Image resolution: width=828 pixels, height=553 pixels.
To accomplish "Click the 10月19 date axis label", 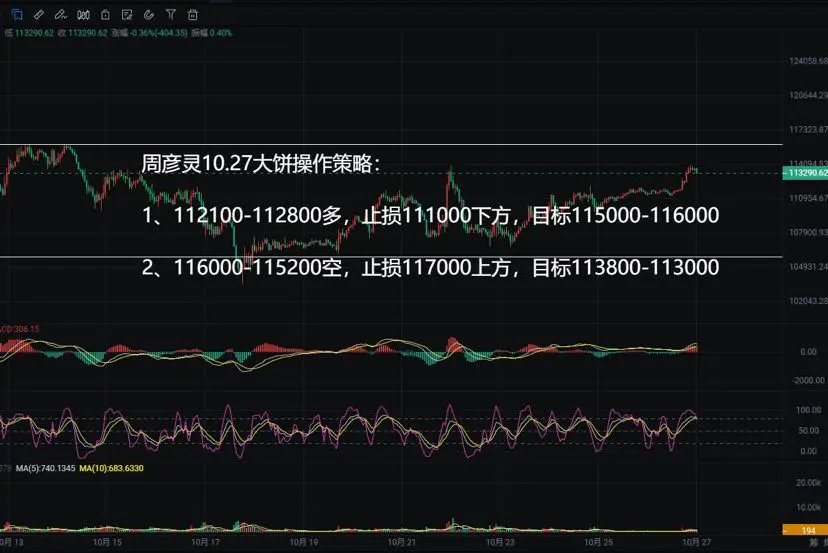I will point(304,542).
